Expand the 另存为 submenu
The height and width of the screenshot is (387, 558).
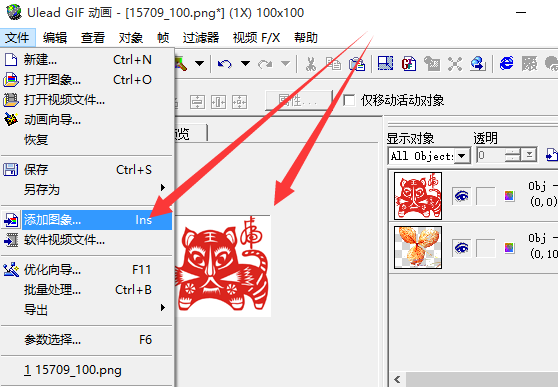(x=86, y=189)
